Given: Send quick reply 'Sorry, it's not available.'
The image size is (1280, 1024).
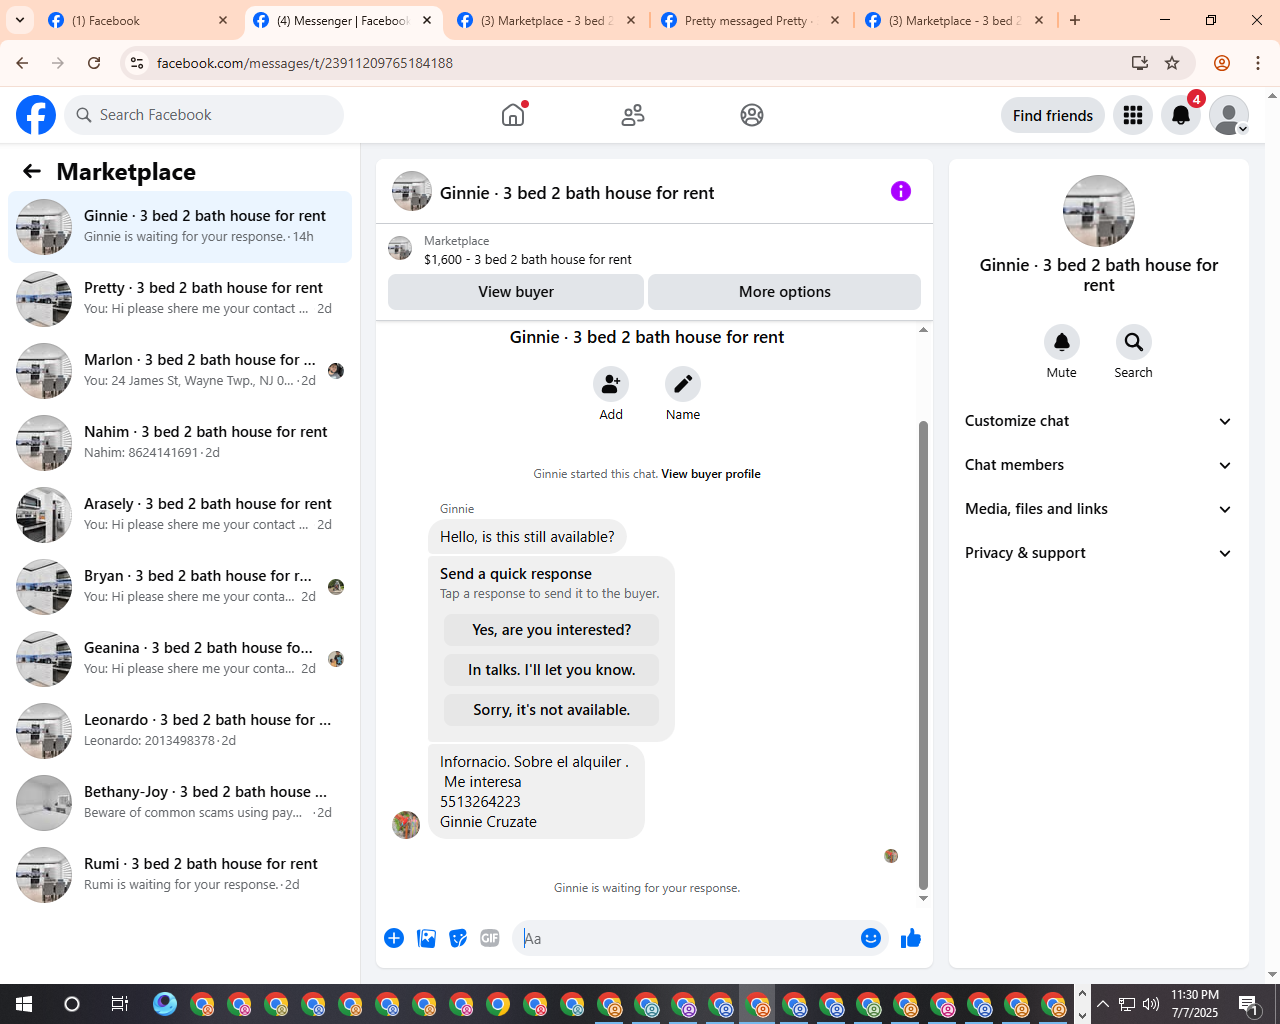Looking at the screenshot, I should pyautogui.click(x=552, y=710).
